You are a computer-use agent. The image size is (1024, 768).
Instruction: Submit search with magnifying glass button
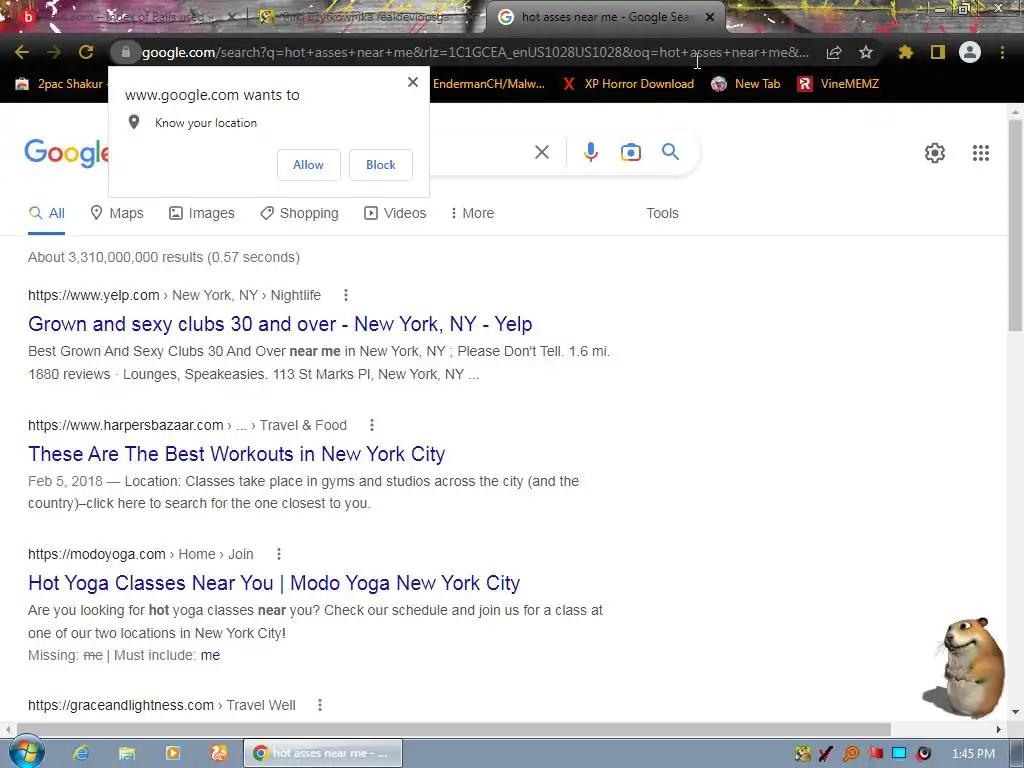[671, 152]
